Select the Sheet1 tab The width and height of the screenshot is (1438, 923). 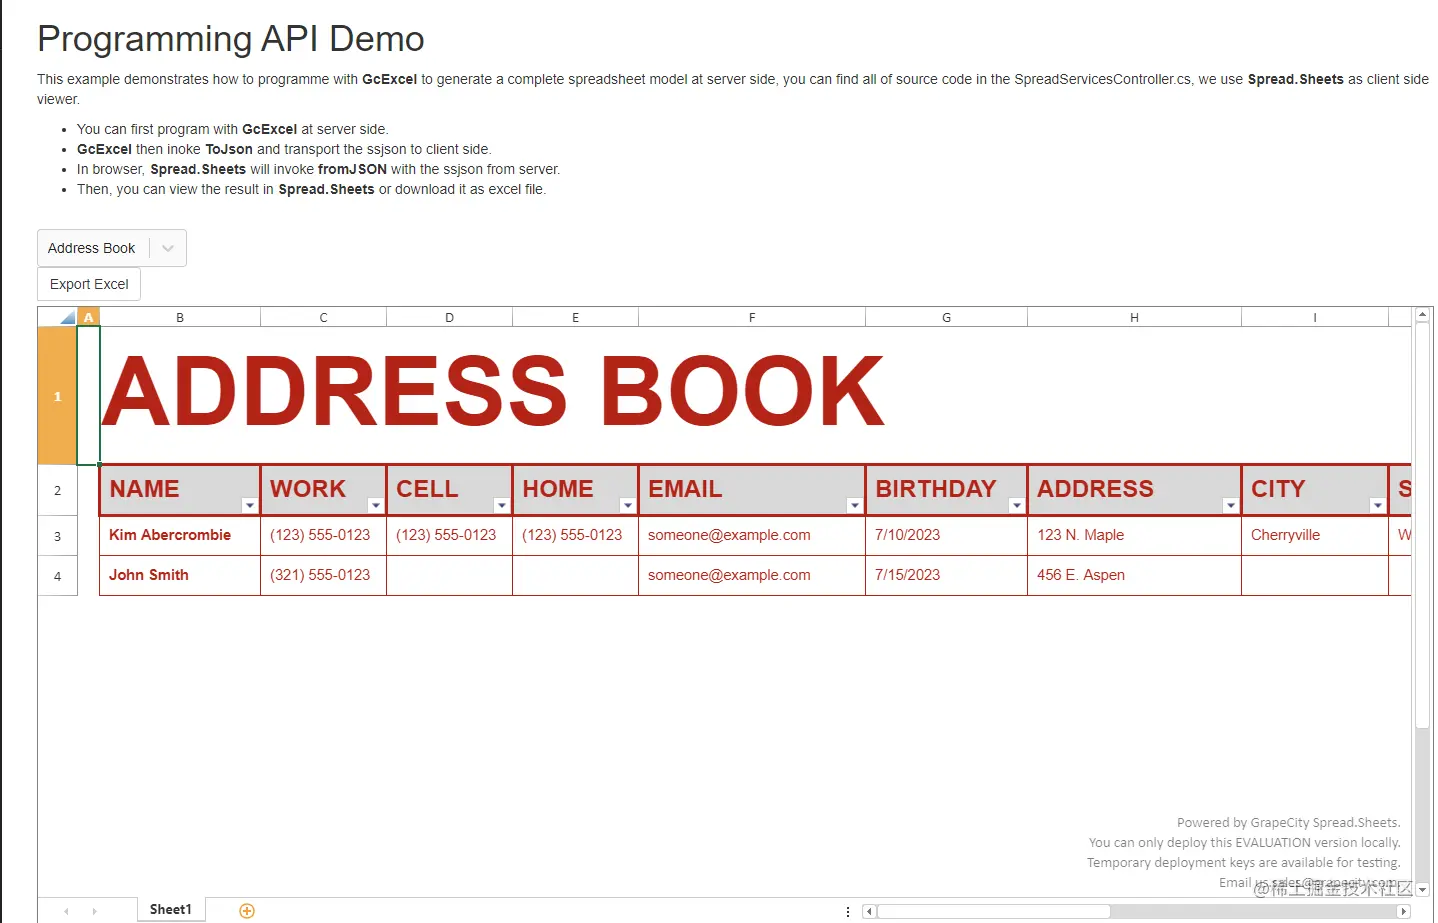coord(171,909)
